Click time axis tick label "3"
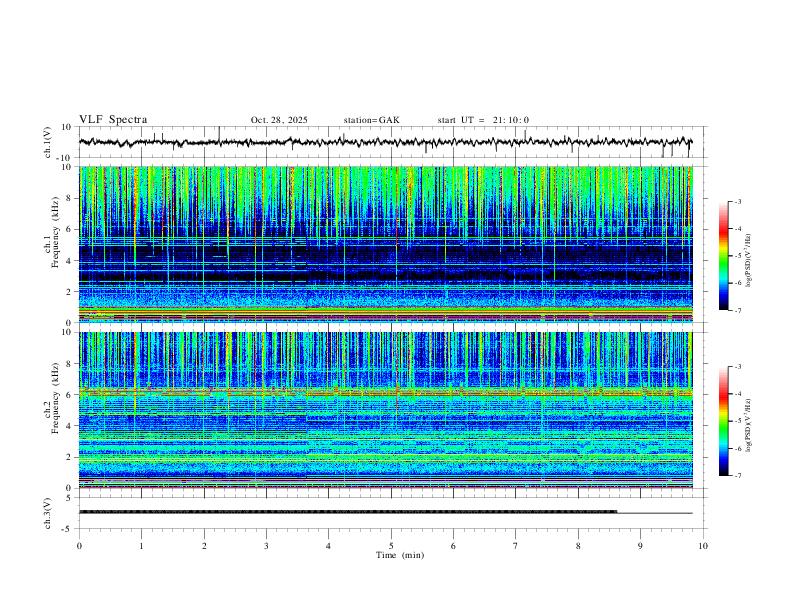 pyautogui.click(x=266, y=546)
